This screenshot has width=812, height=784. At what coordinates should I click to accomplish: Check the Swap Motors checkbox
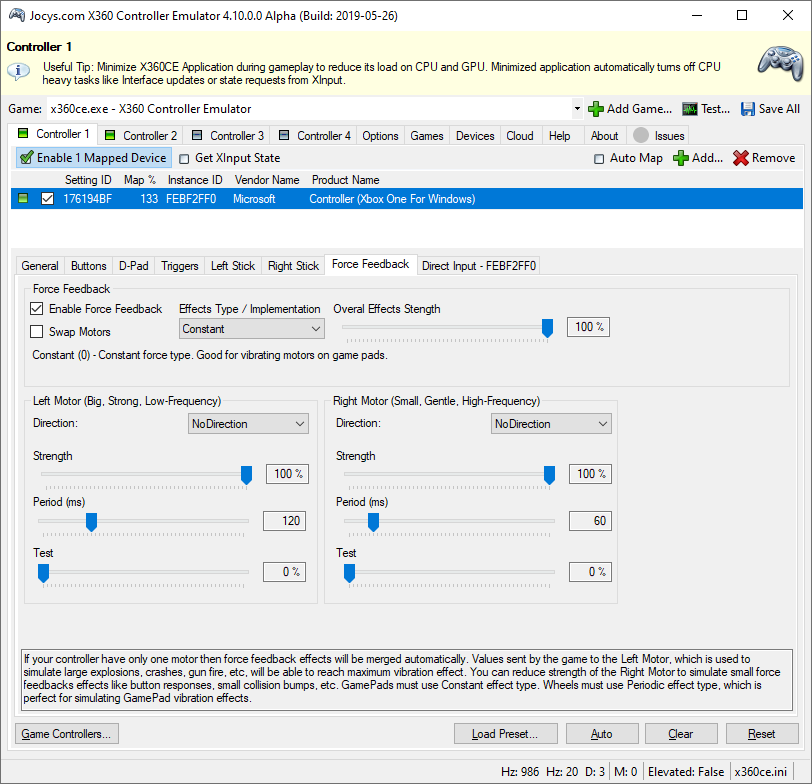(36, 331)
